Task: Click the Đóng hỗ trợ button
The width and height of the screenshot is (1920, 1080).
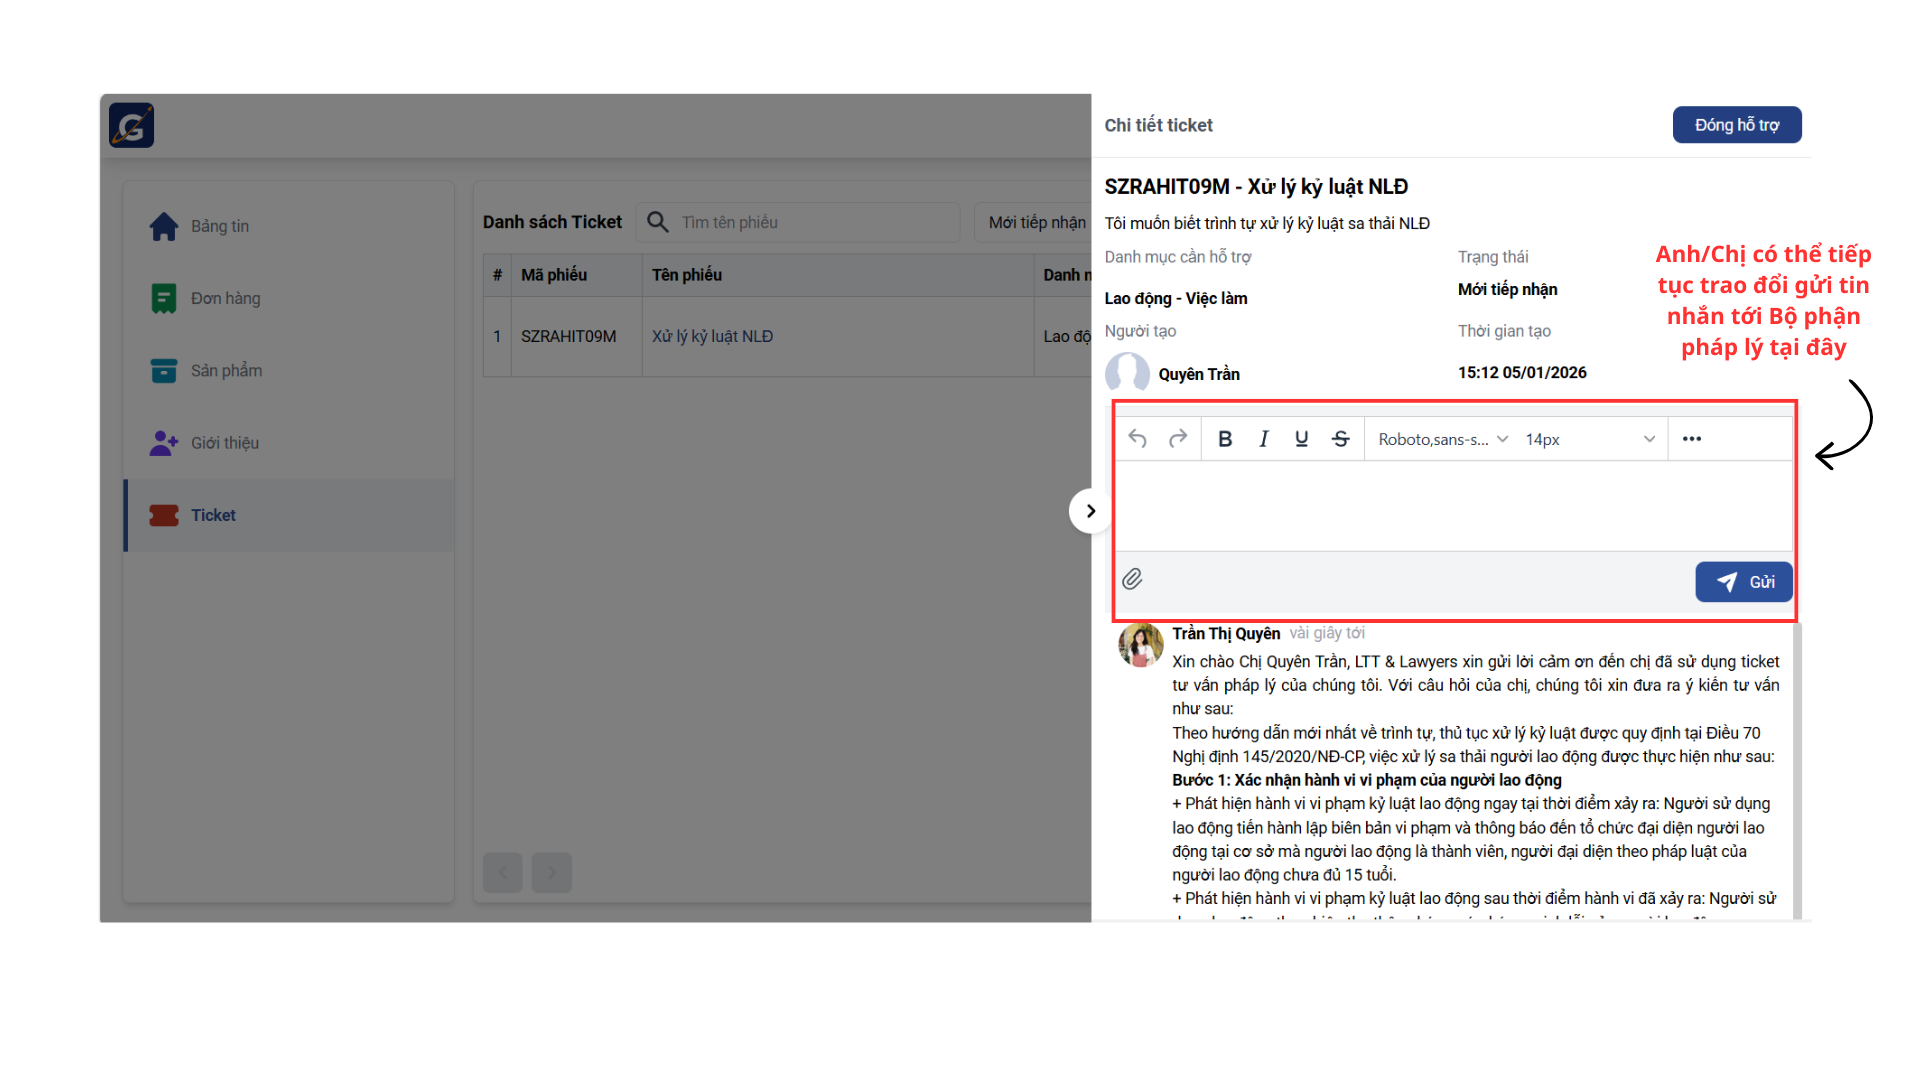Action: point(1737,125)
